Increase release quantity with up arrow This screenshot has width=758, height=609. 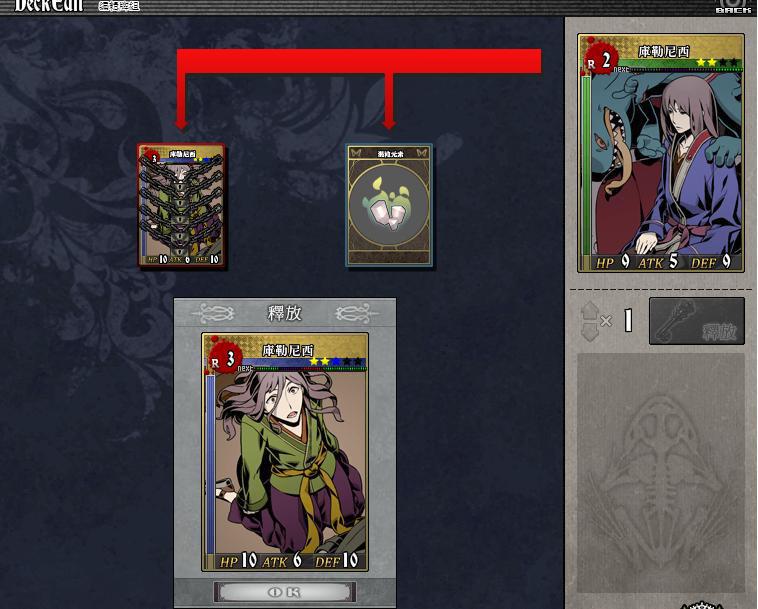589,310
